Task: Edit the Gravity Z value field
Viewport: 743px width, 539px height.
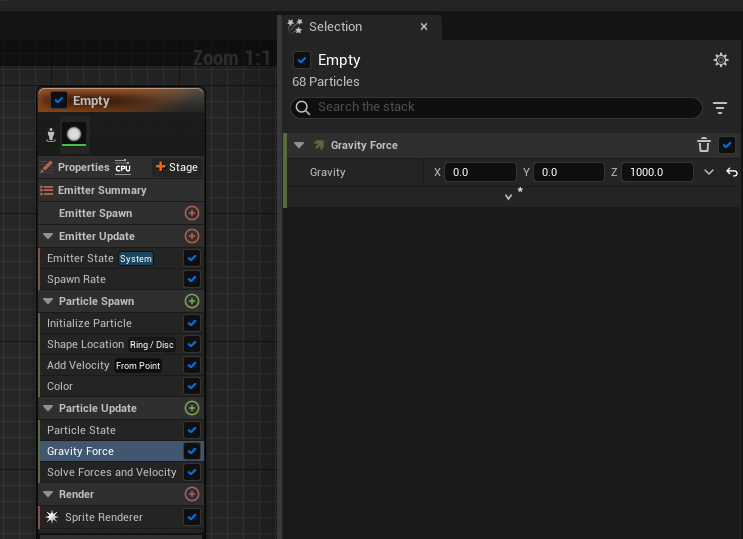Action: pos(657,172)
